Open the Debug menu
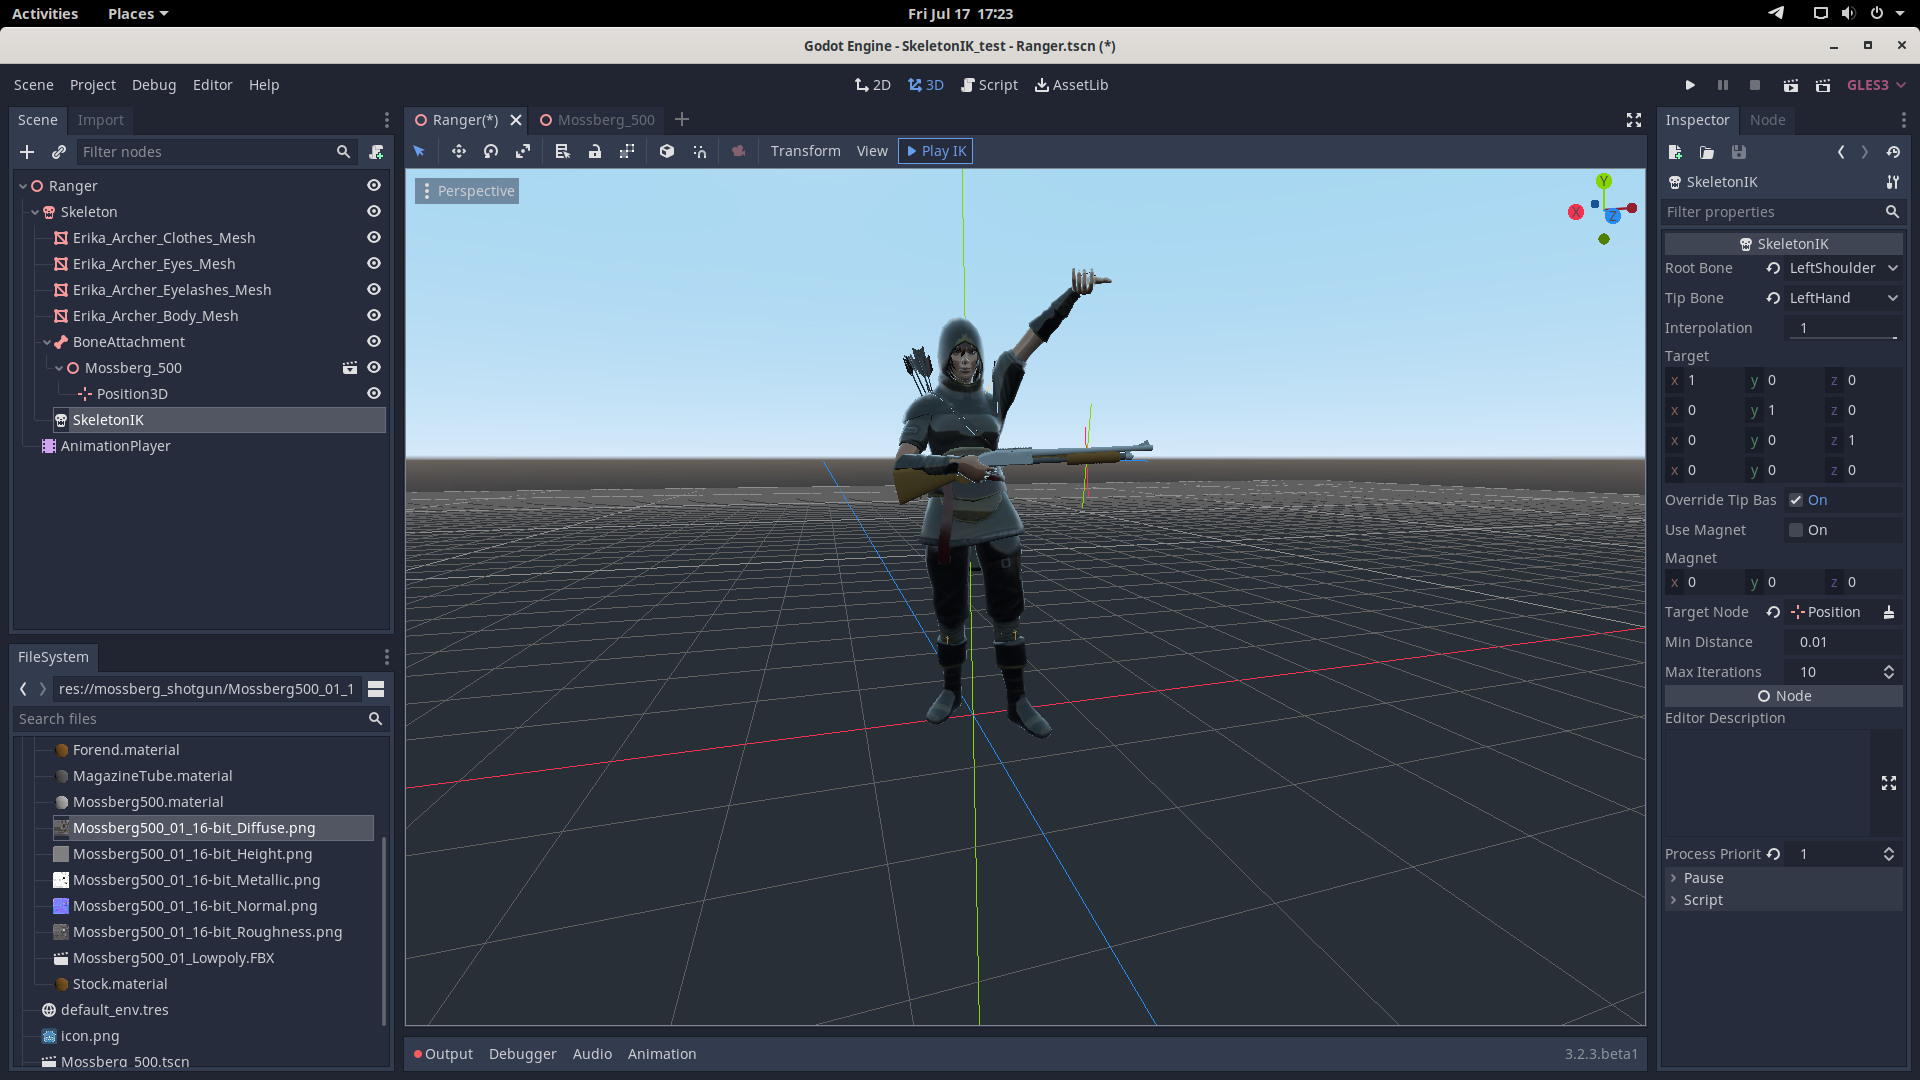 [154, 85]
